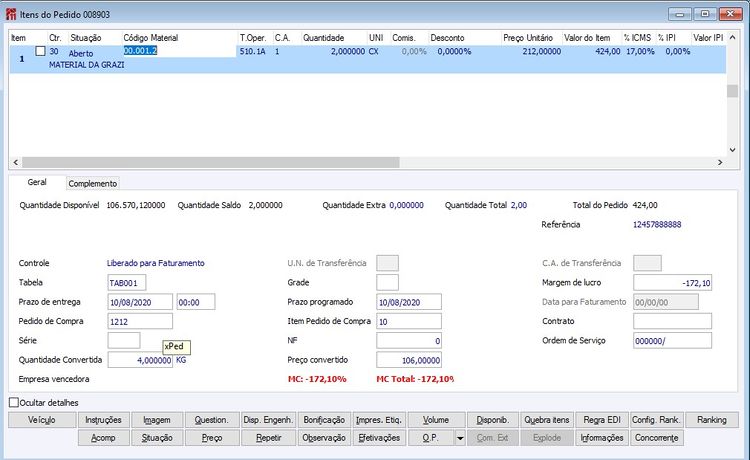Click the Preço button
This screenshot has width=750, height=460.
click(x=211, y=438)
